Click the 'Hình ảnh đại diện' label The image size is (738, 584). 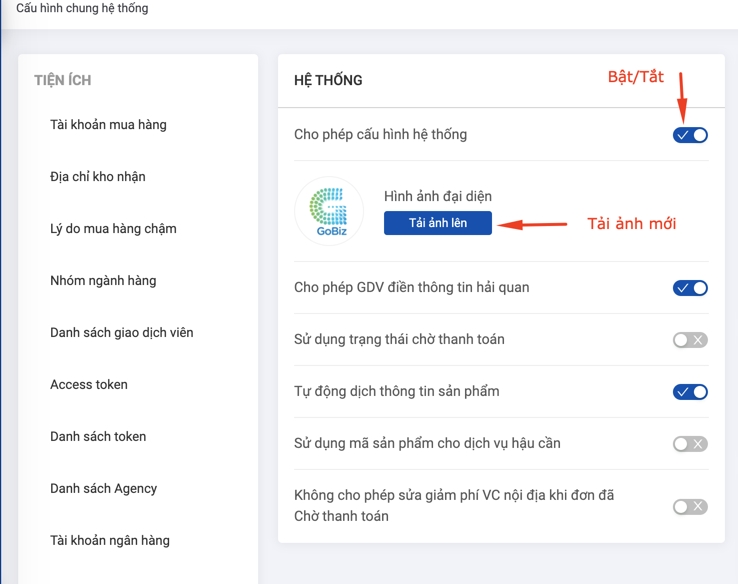438,196
